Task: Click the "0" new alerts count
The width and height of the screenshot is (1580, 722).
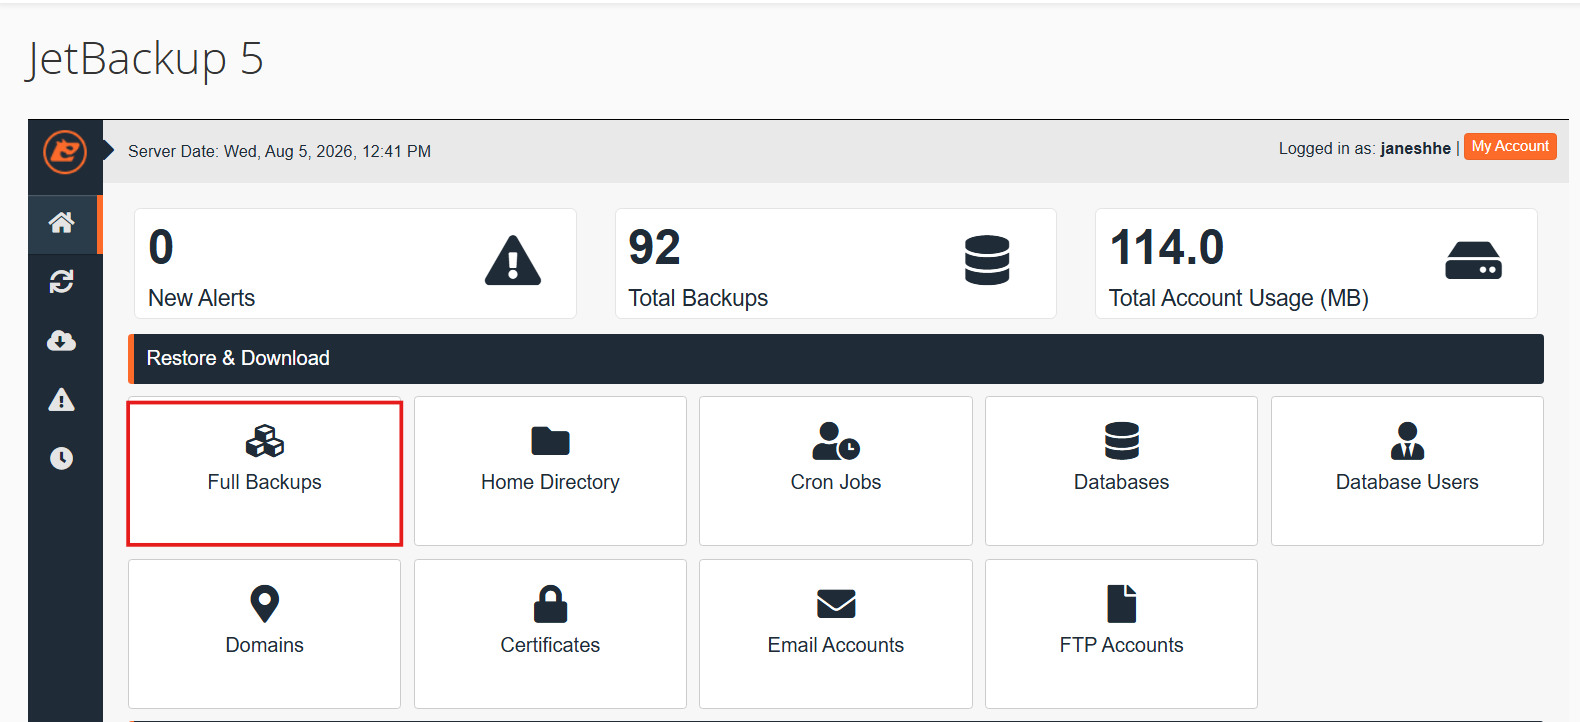Action: [x=161, y=247]
